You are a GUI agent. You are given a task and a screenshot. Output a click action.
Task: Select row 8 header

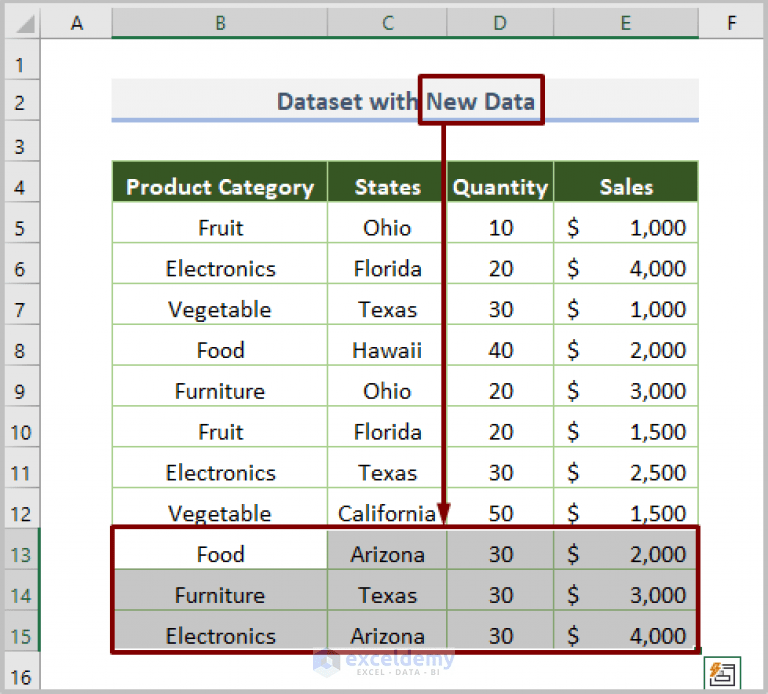point(23,345)
